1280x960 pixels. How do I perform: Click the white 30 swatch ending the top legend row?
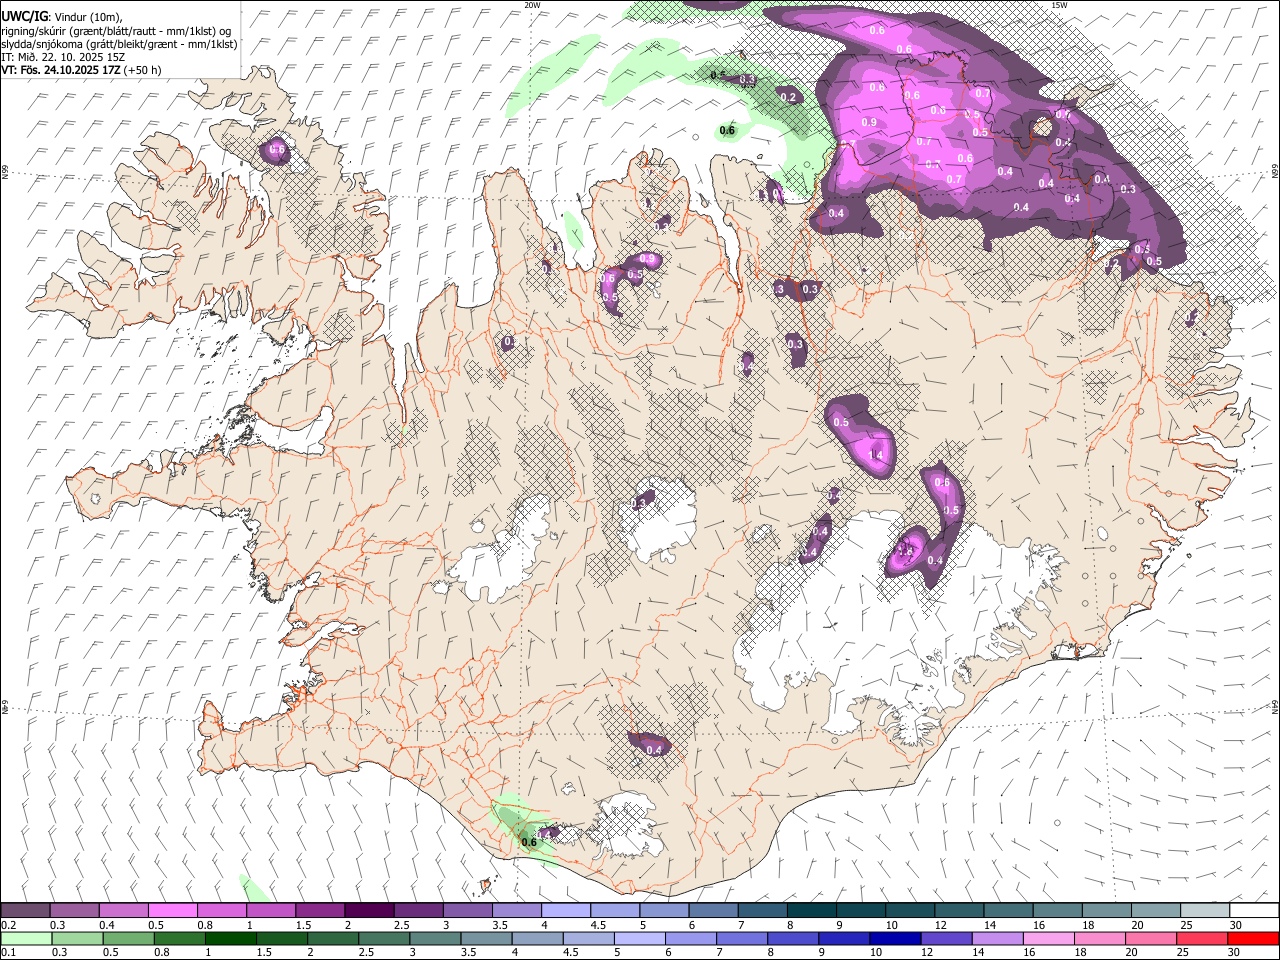pos(1254,910)
